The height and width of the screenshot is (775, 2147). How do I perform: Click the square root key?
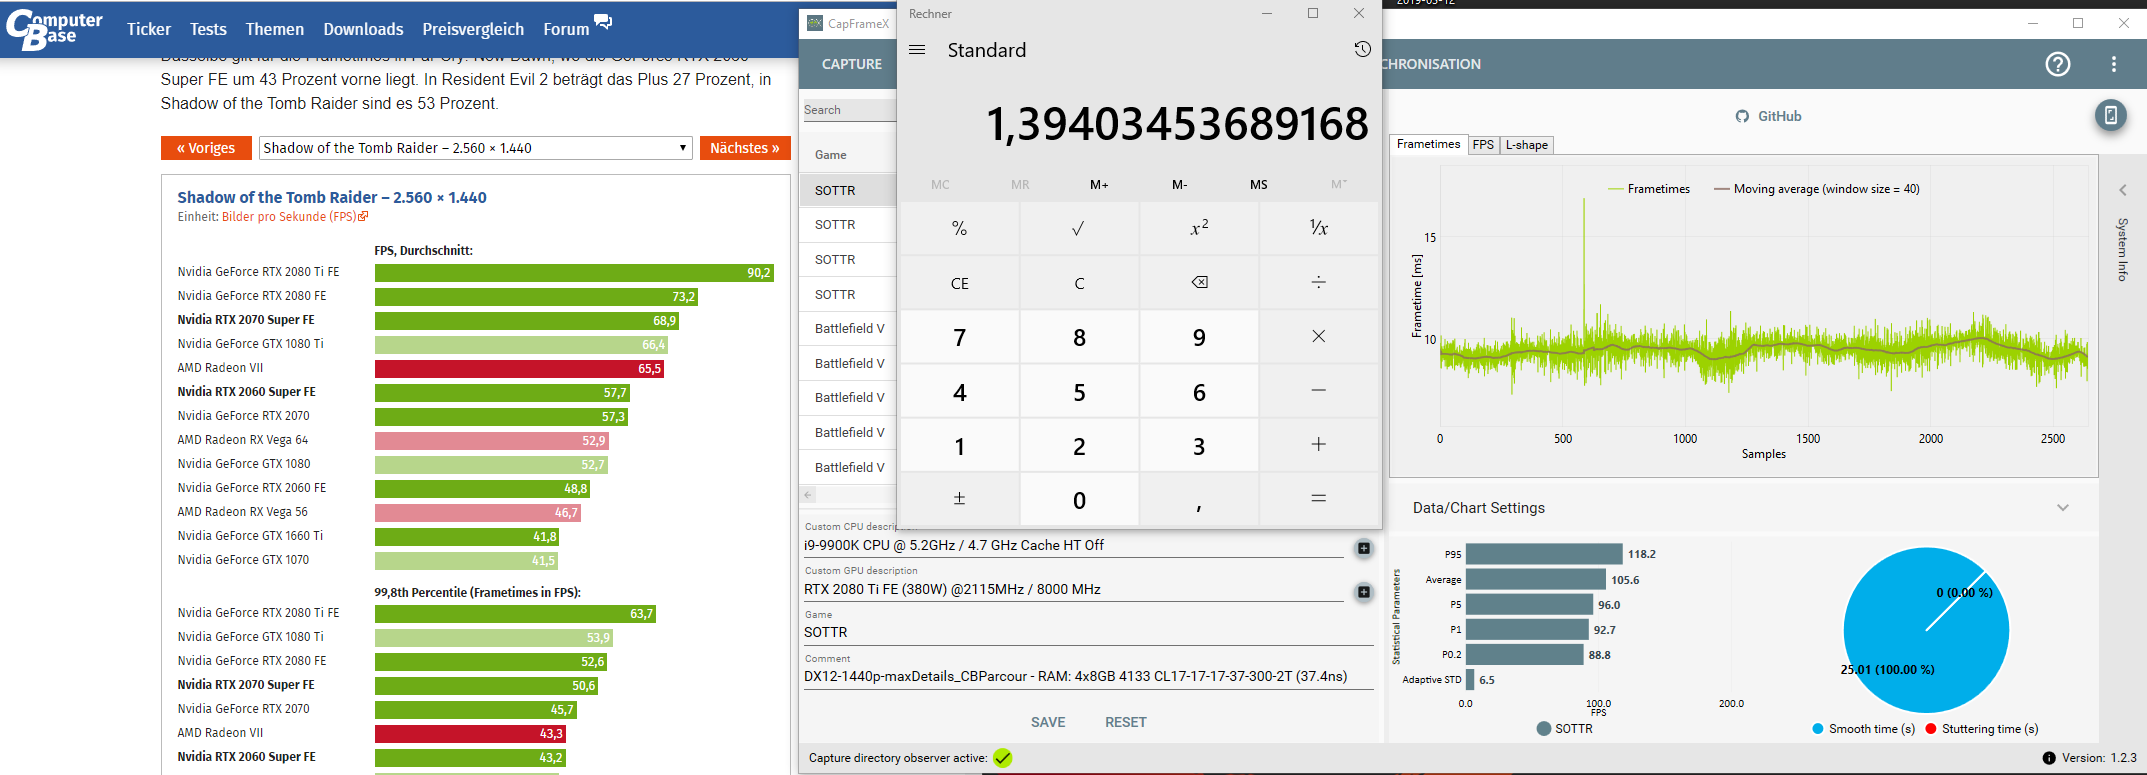tap(1078, 229)
